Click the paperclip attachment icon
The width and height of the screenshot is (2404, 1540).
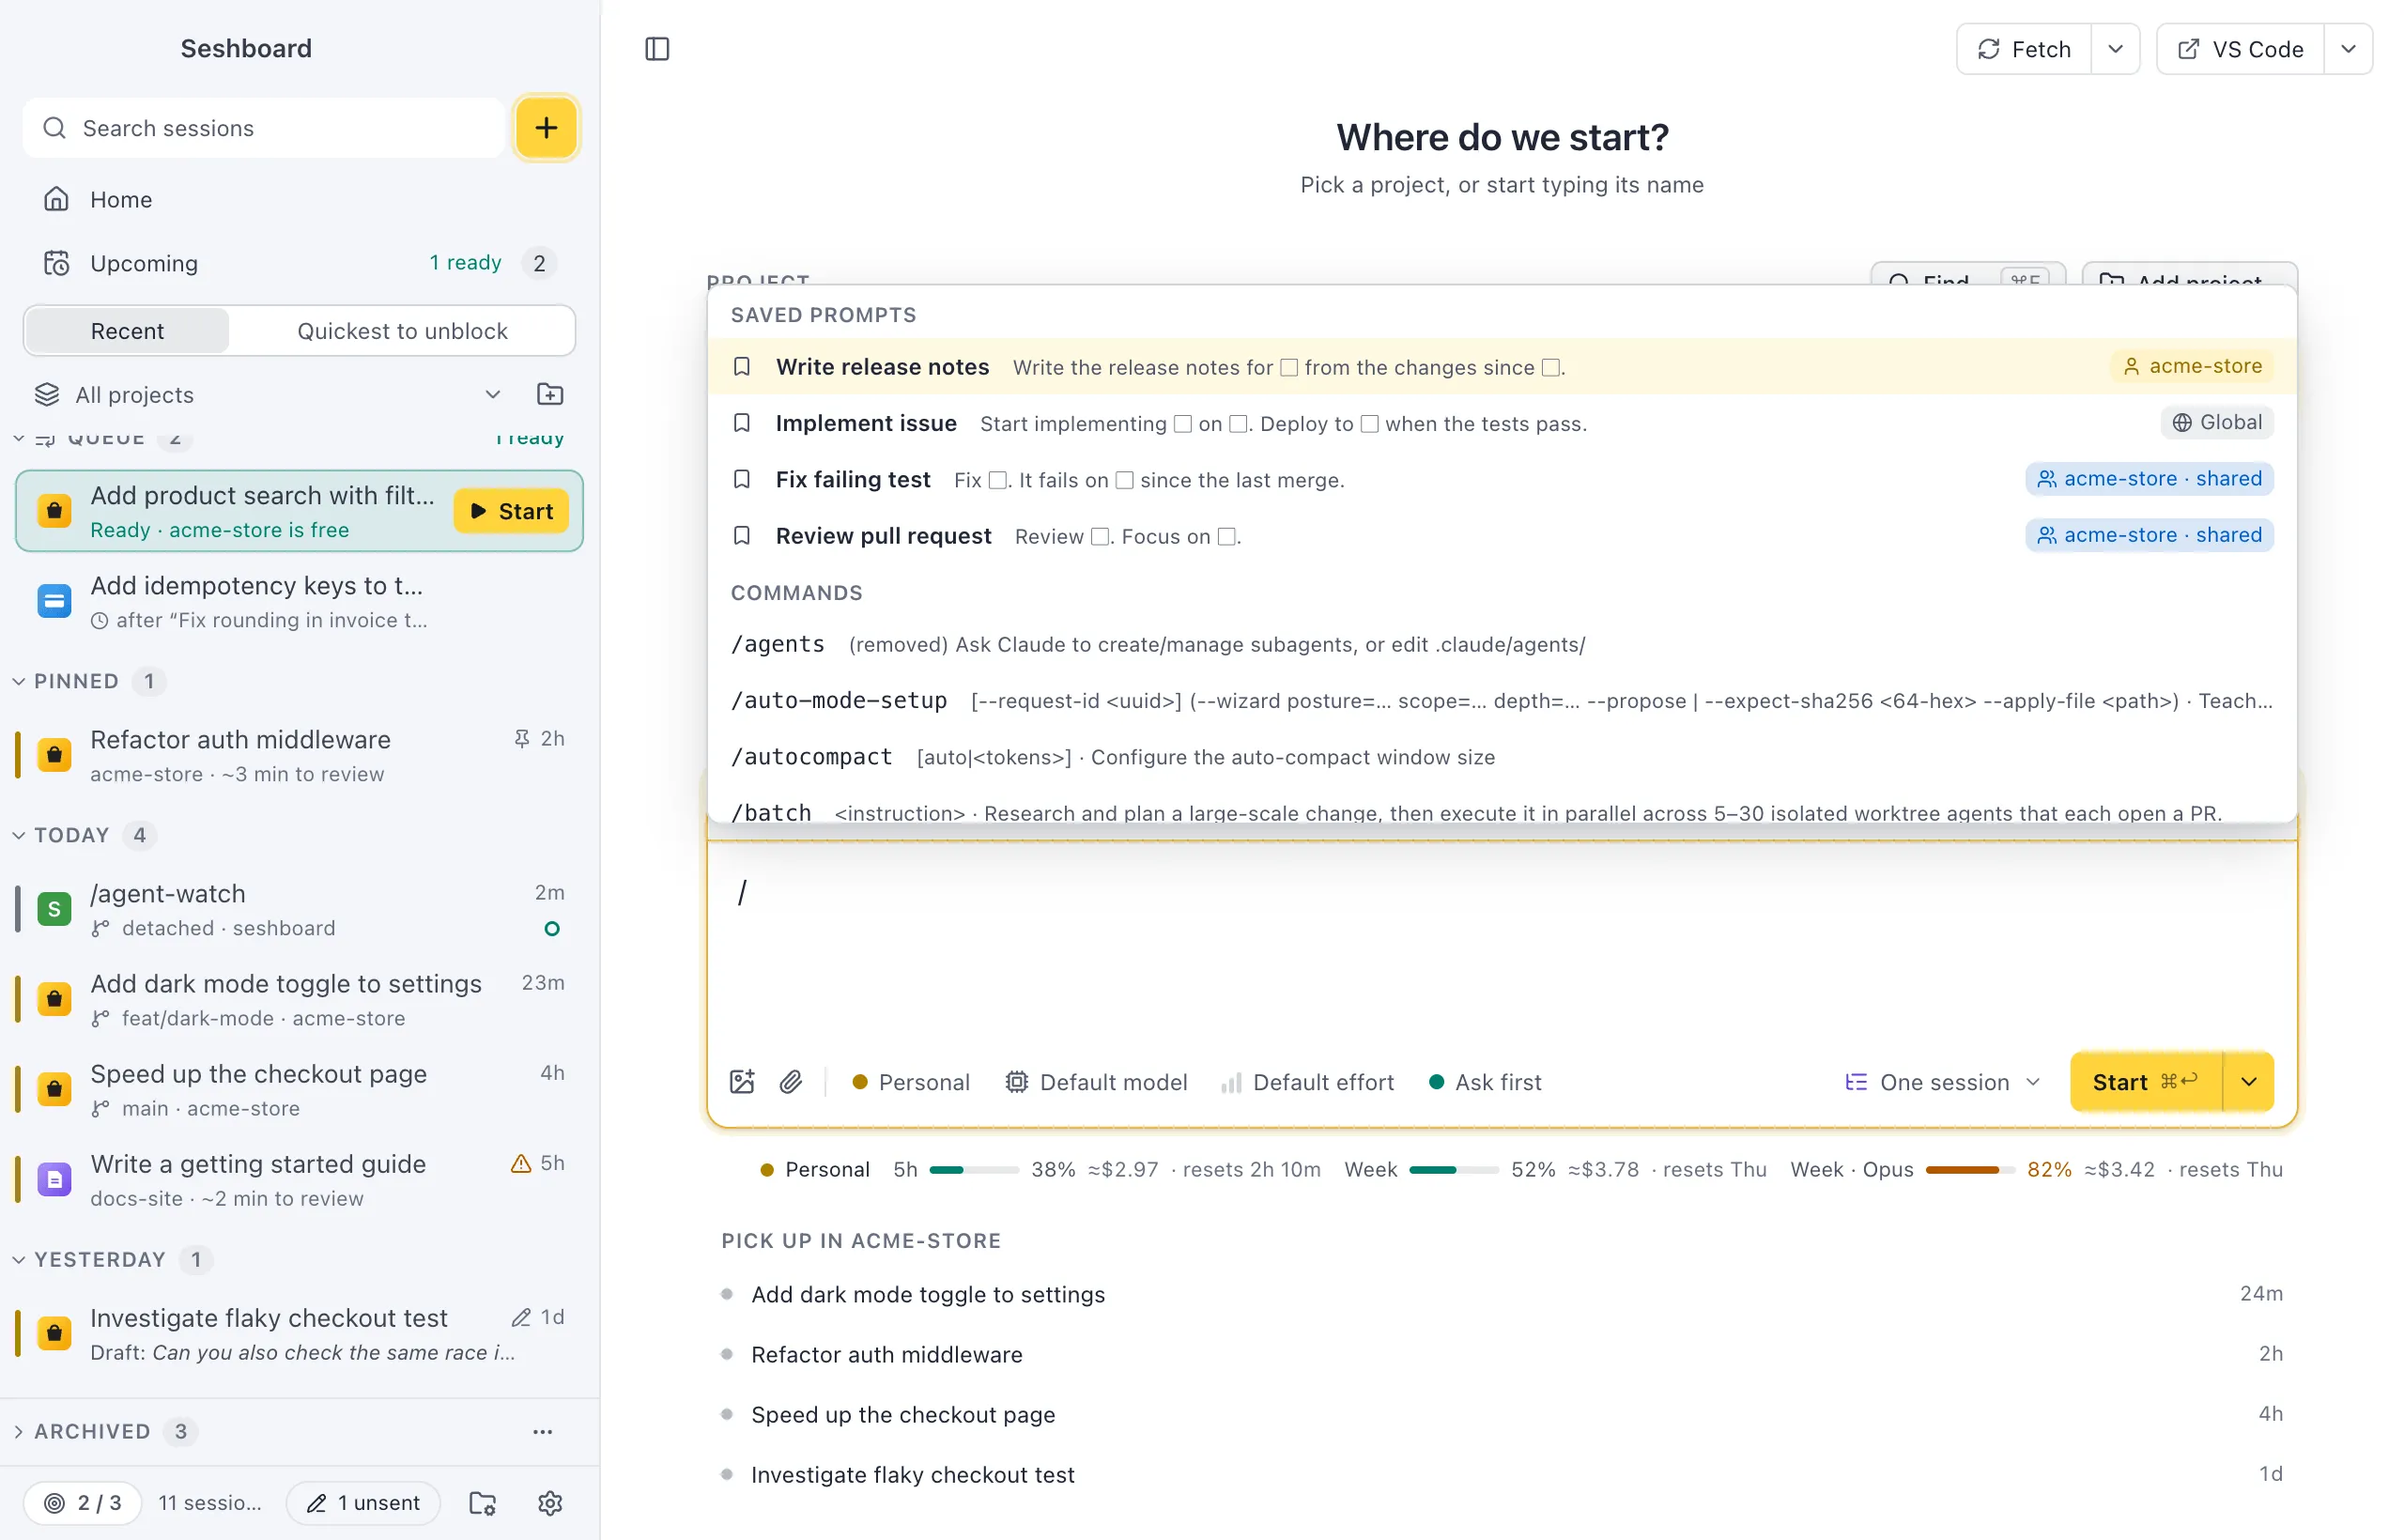[x=791, y=1082]
